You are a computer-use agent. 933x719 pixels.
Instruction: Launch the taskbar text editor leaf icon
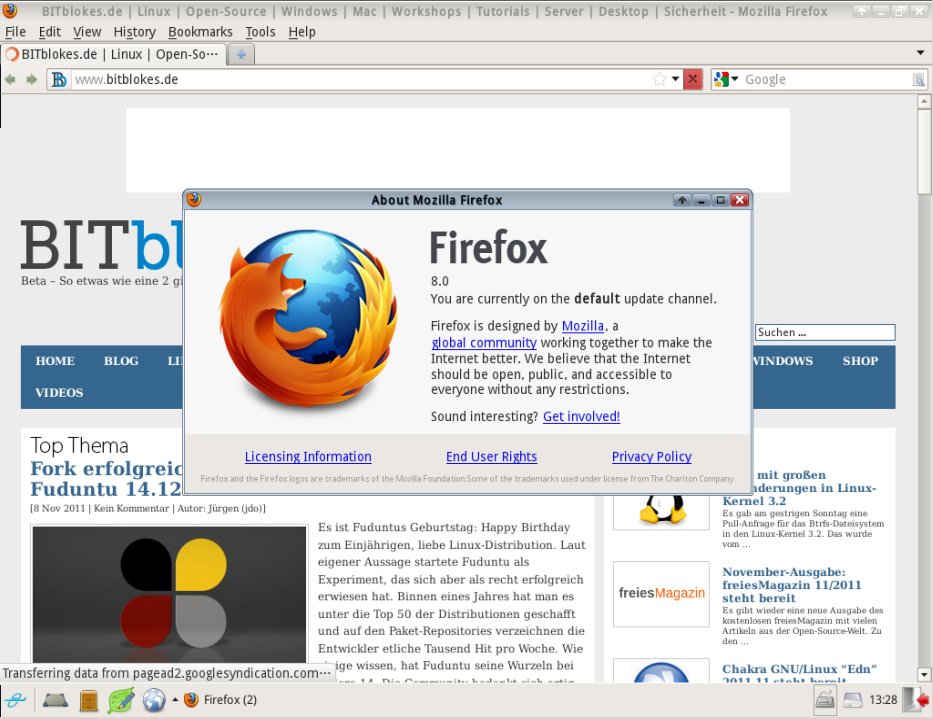click(121, 700)
